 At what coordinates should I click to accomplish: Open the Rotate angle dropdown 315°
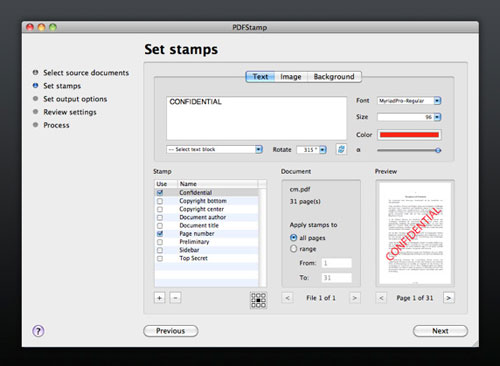pos(311,150)
